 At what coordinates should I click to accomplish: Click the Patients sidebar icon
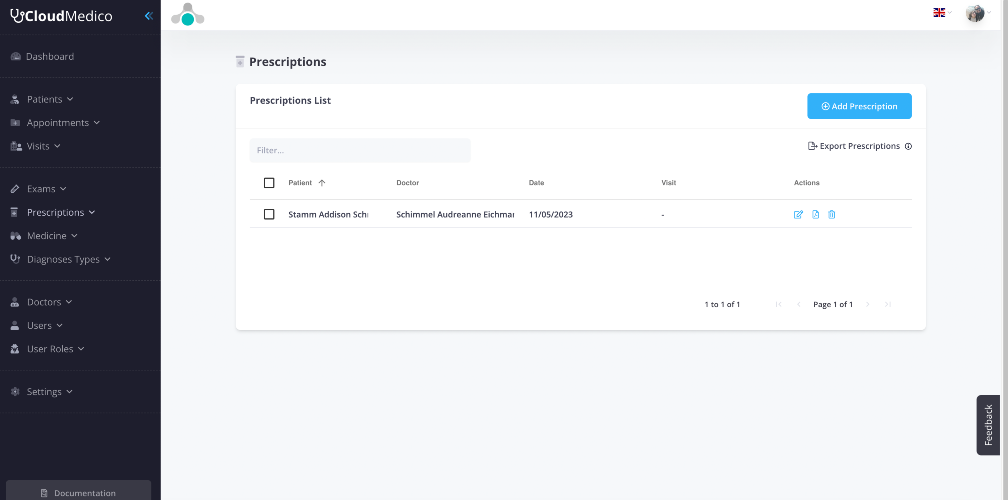(x=16, y=100)
